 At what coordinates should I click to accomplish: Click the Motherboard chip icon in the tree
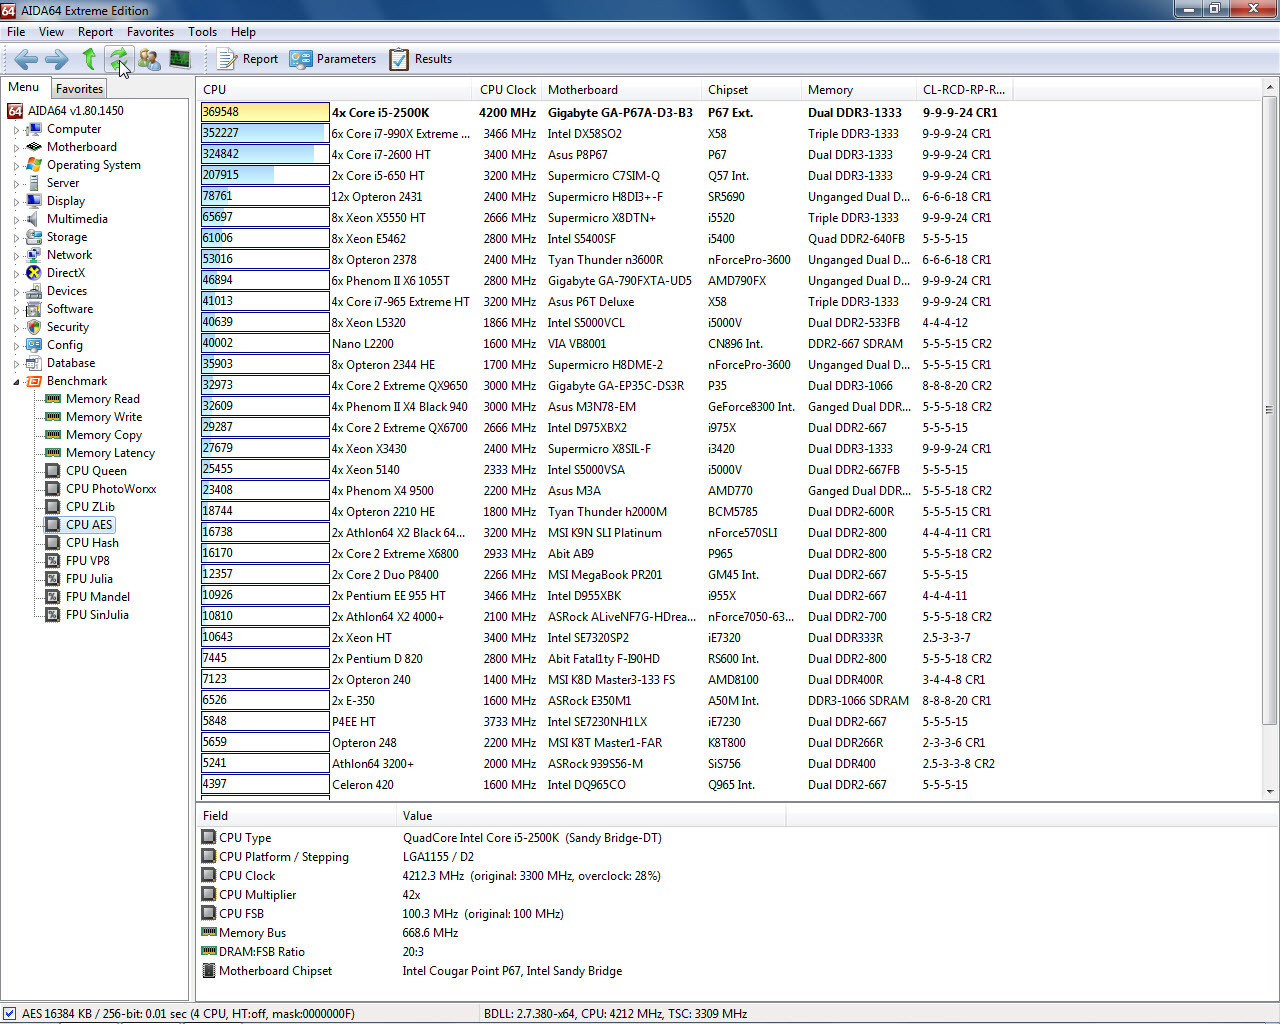coord(34,147)
